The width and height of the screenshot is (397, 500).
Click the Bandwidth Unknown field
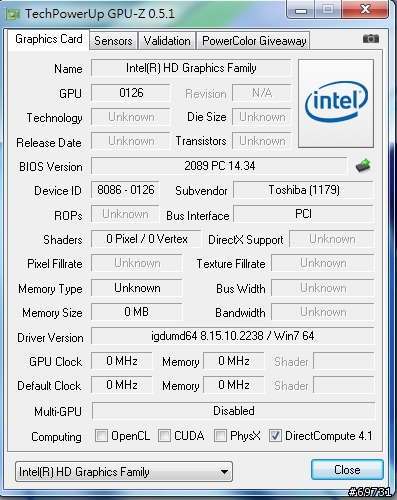click(x=323, y=312)
